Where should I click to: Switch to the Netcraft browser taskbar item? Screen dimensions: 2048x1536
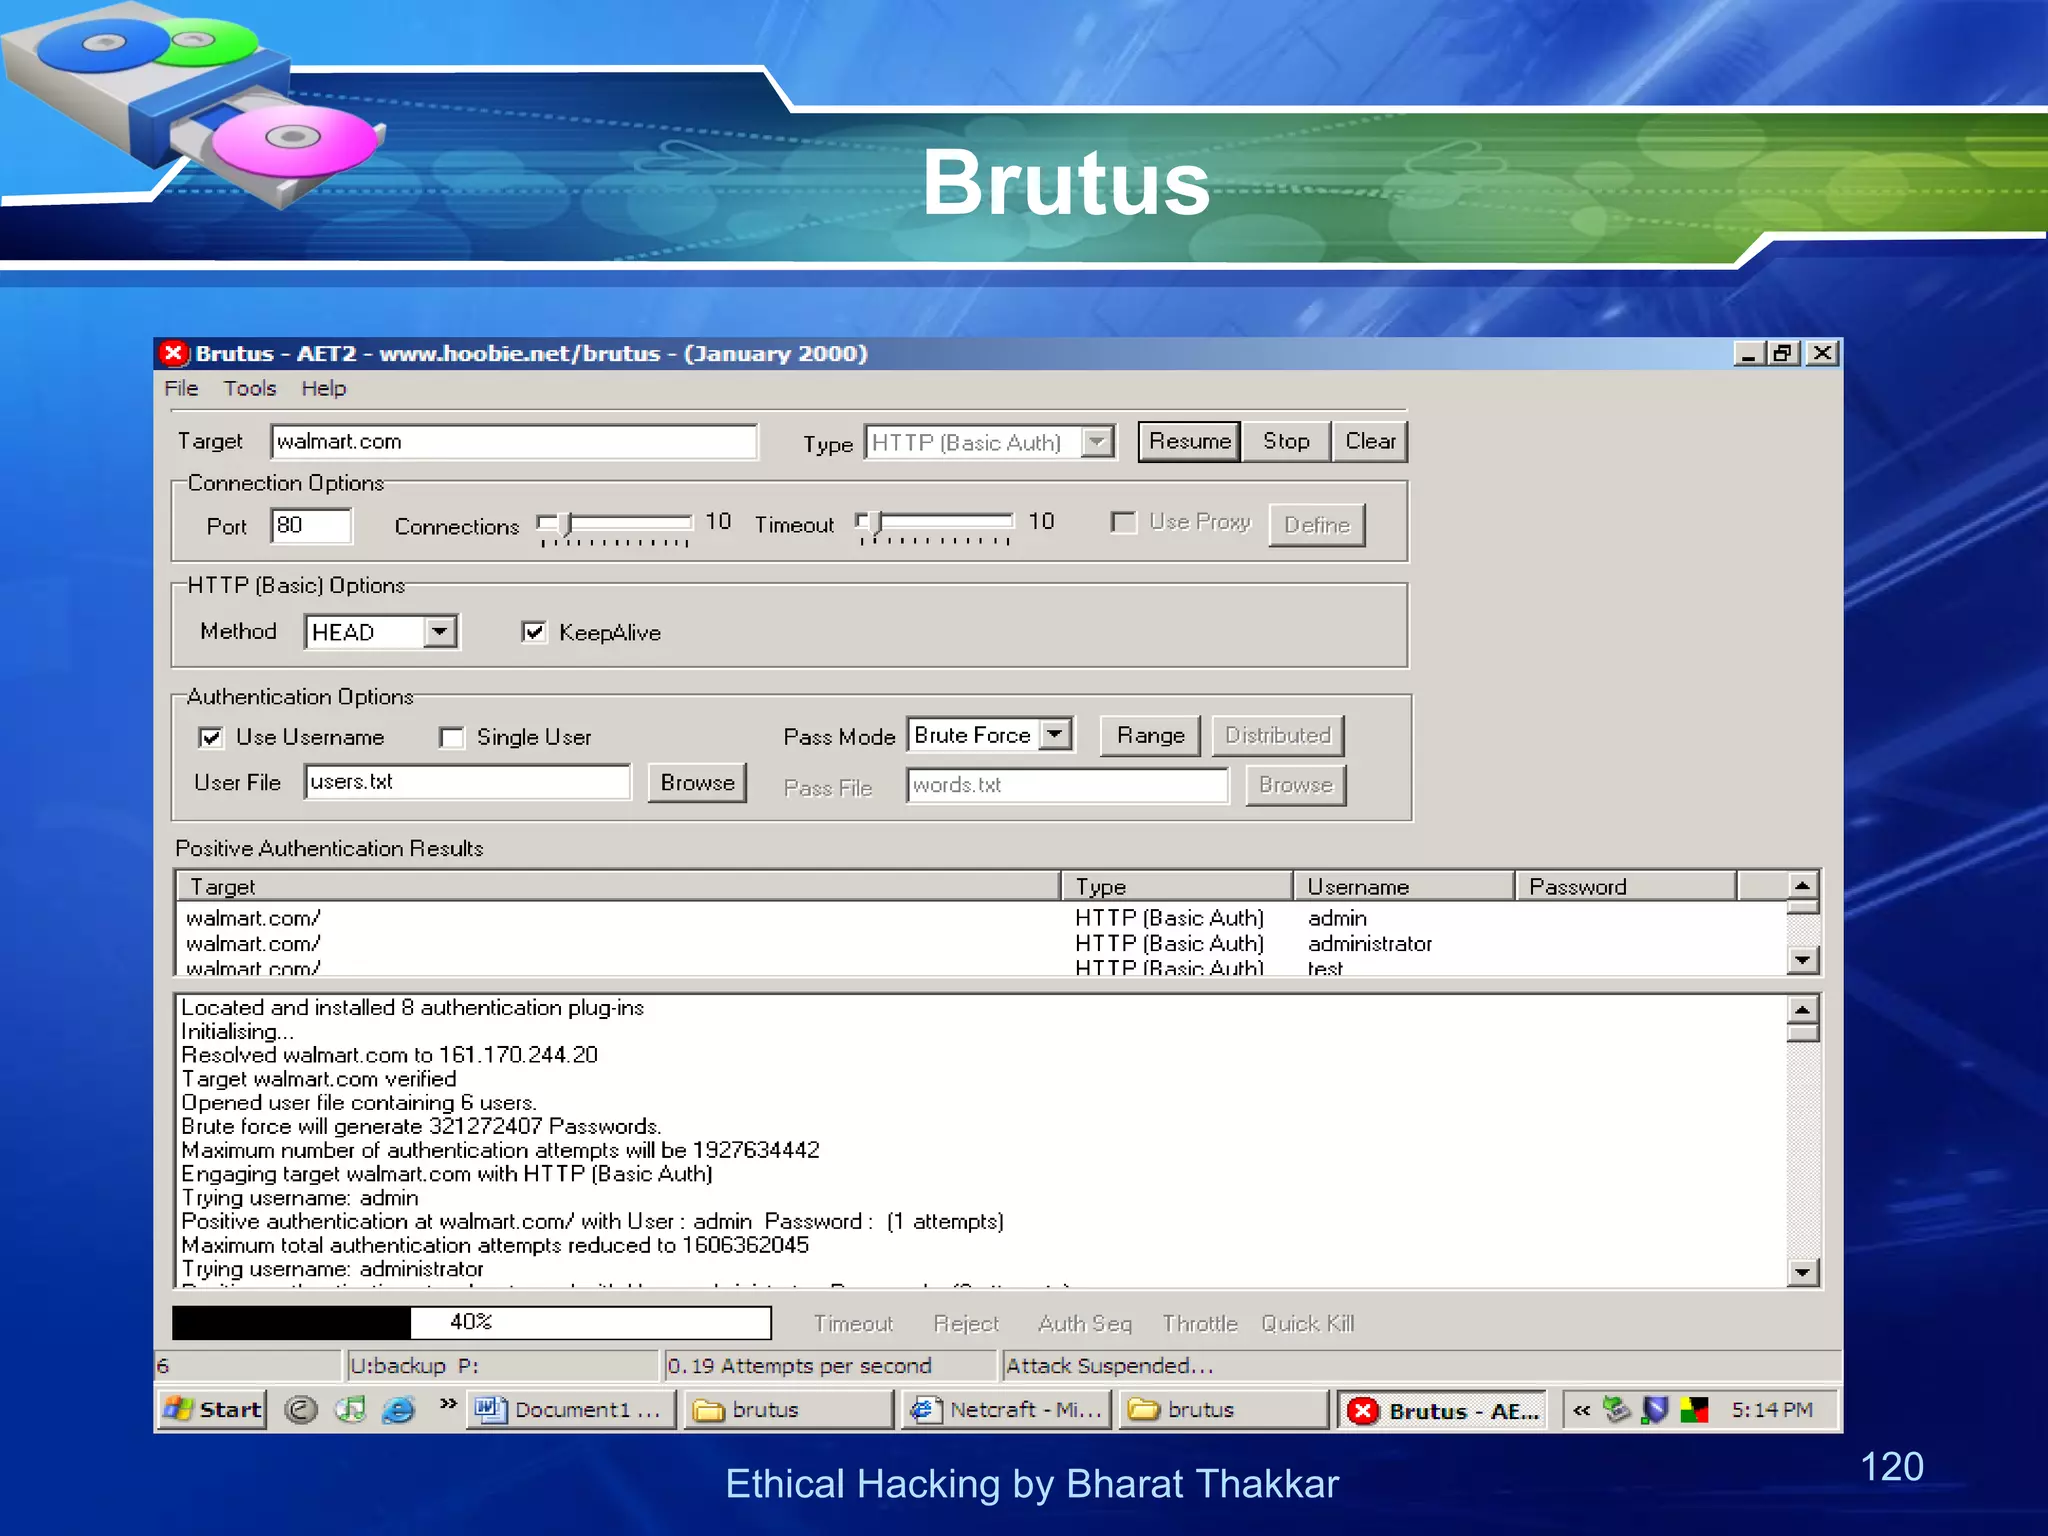1007,1409
